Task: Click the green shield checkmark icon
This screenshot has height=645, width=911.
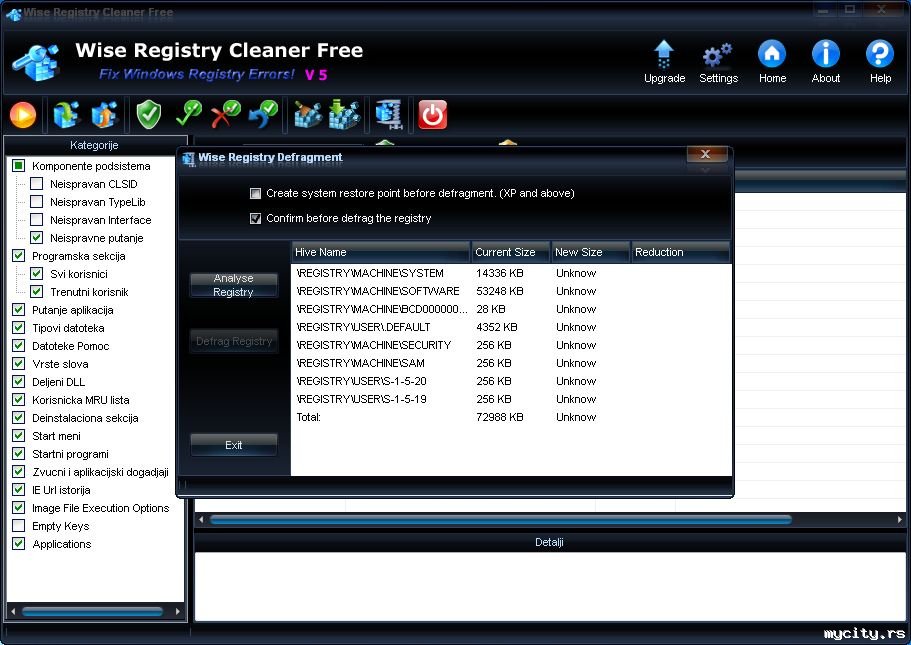Action: click(148, 114)
